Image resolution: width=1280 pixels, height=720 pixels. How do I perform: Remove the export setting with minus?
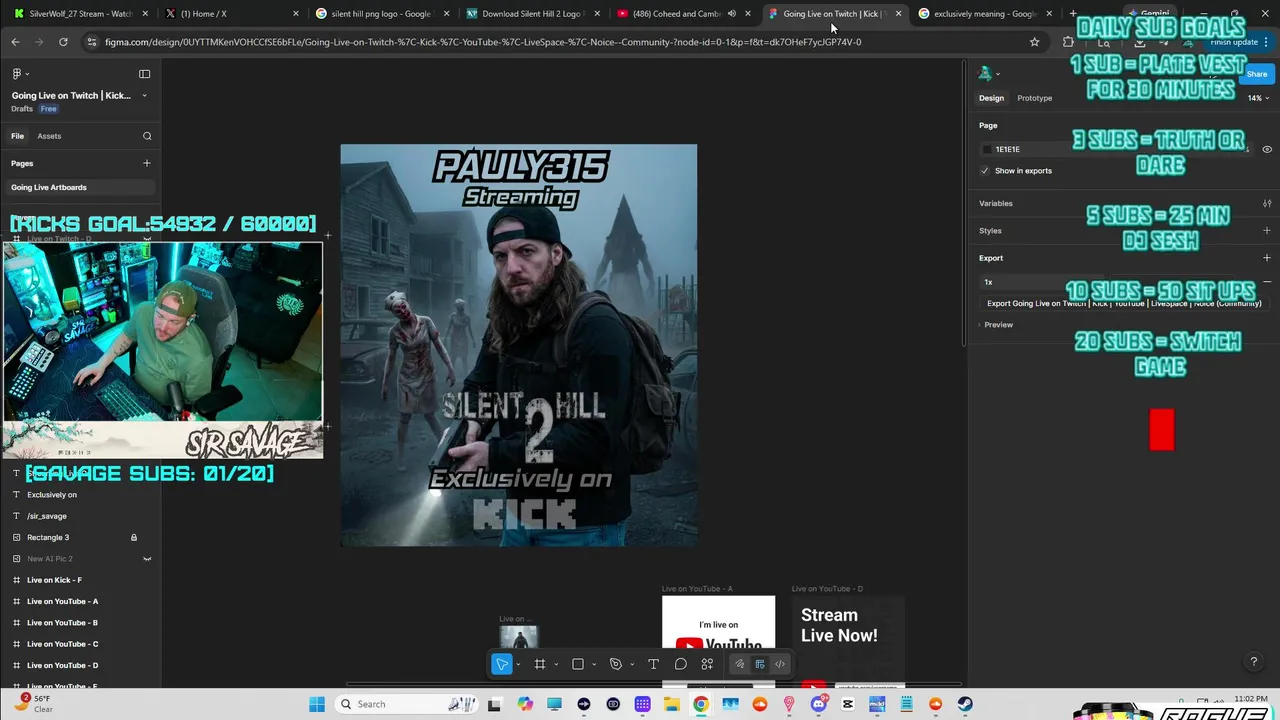click(1267, 282)
